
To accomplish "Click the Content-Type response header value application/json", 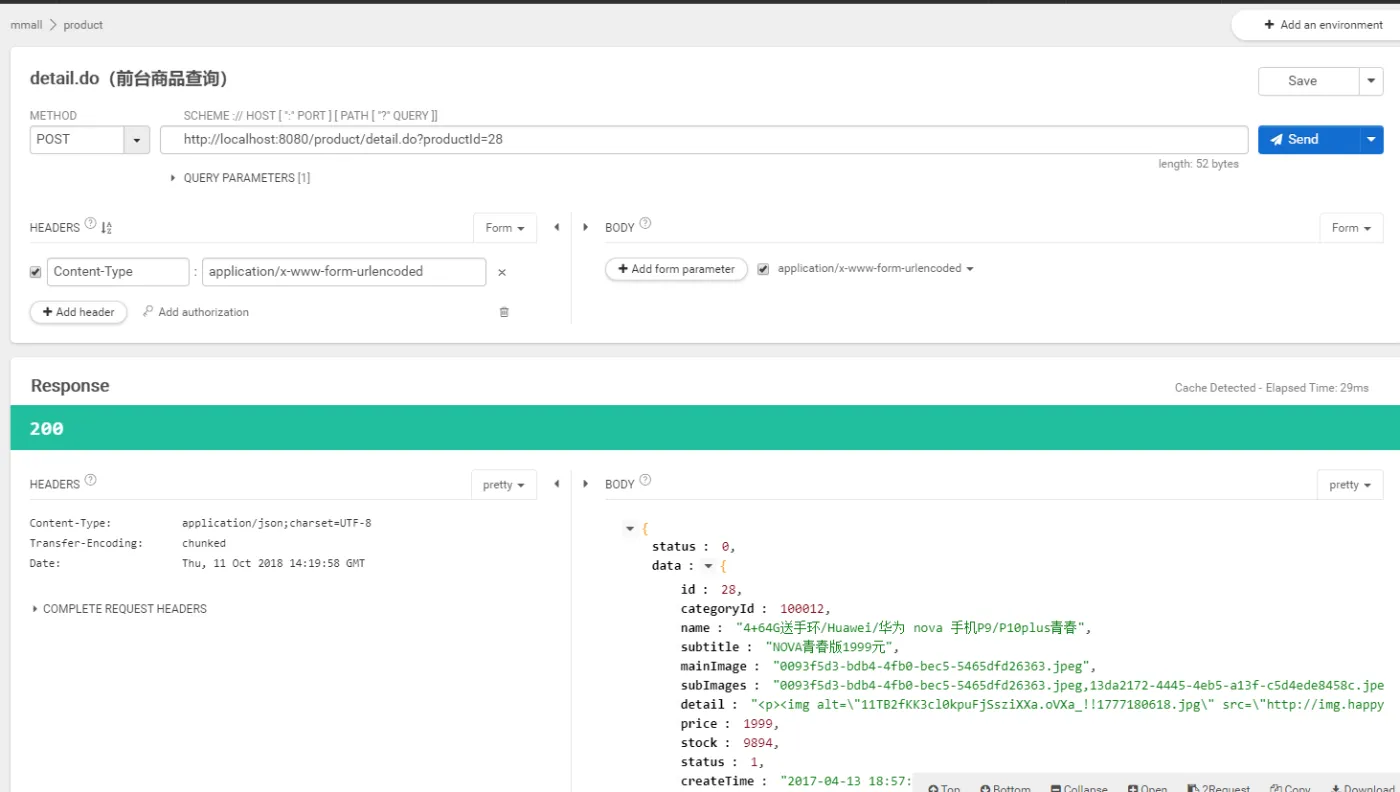I will pyautogui.click(x=277, y=523).
